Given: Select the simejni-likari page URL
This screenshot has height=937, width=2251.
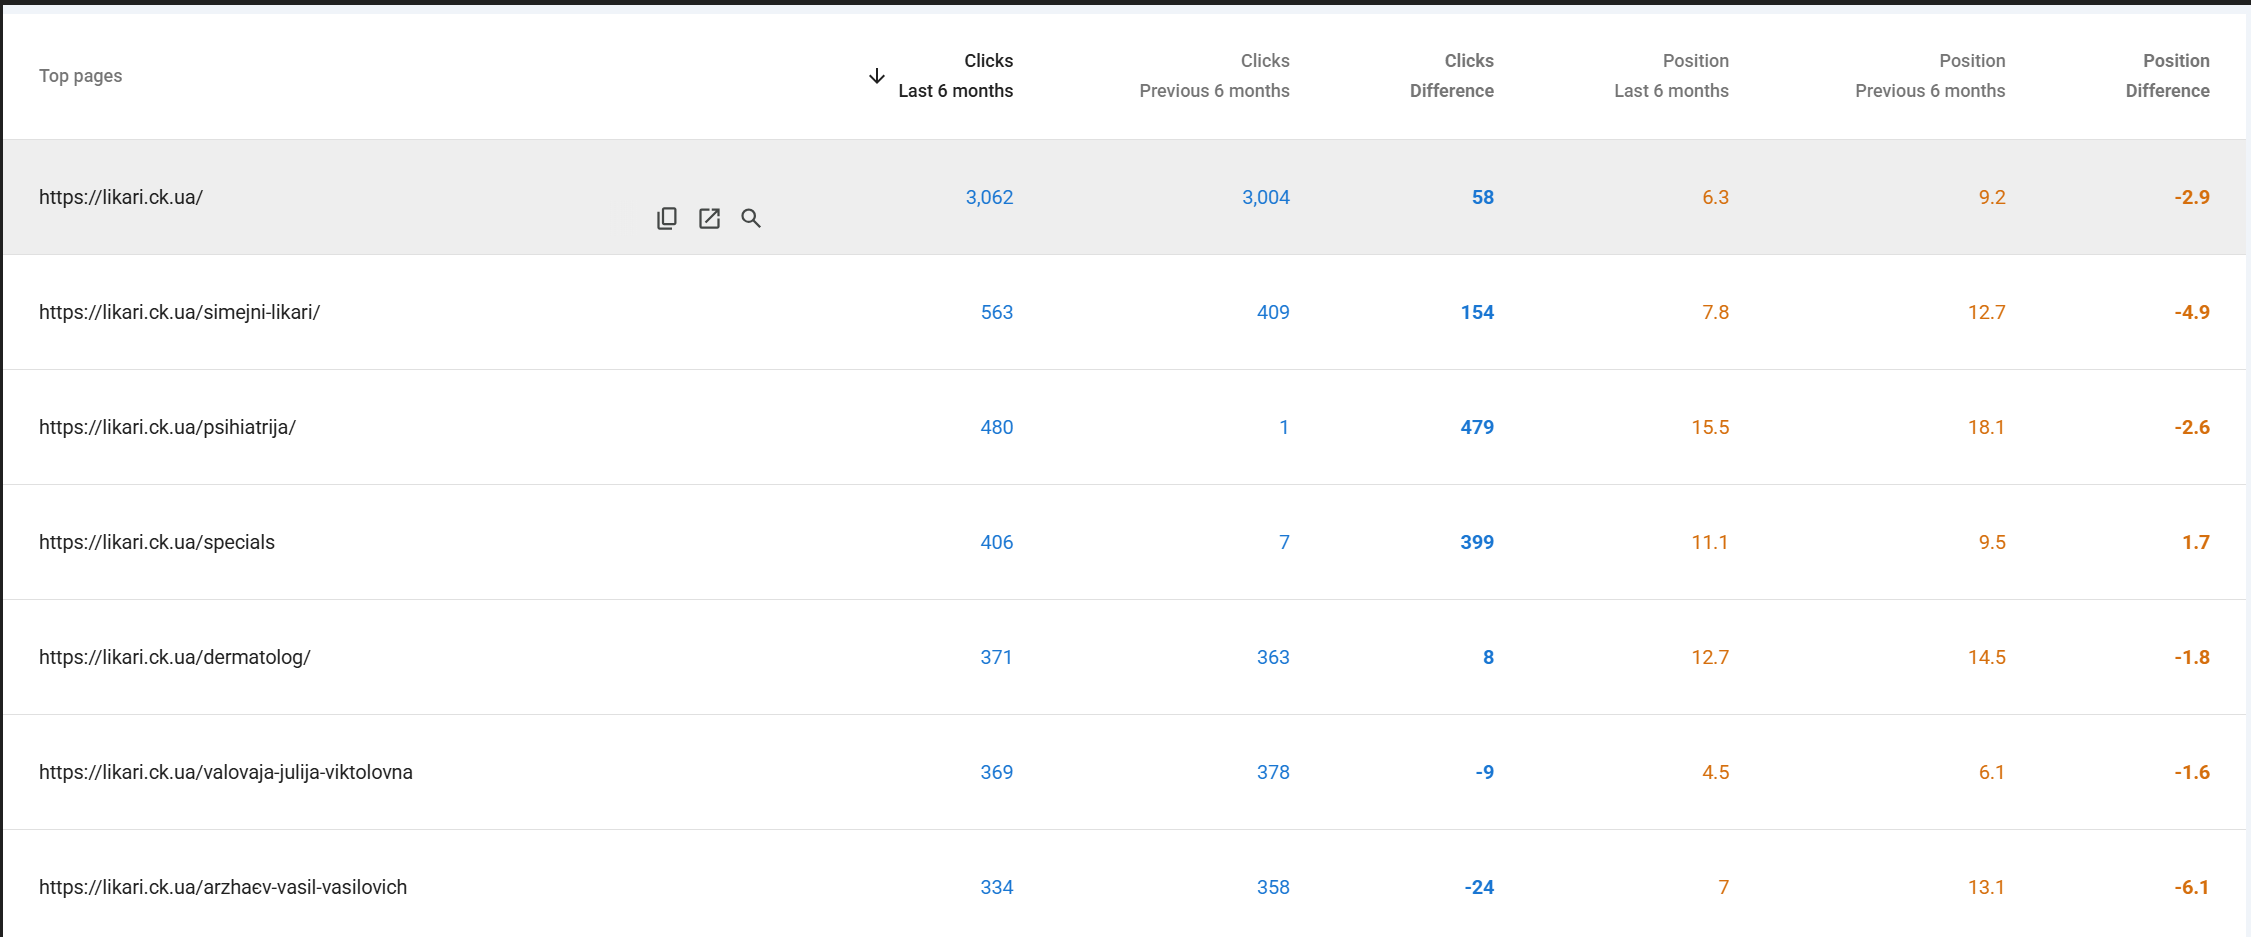Looking at the screenshot, I should pos(180,312).
